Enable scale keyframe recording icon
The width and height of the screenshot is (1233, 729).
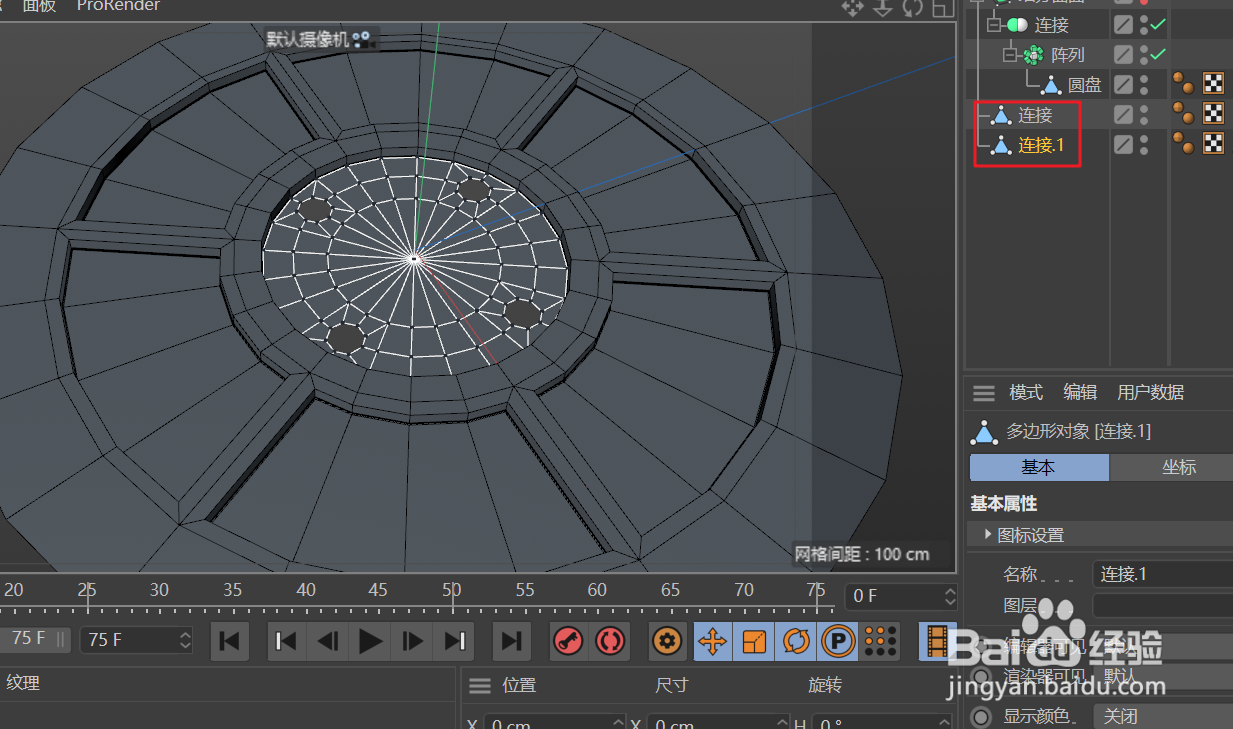tap(754, 642)
